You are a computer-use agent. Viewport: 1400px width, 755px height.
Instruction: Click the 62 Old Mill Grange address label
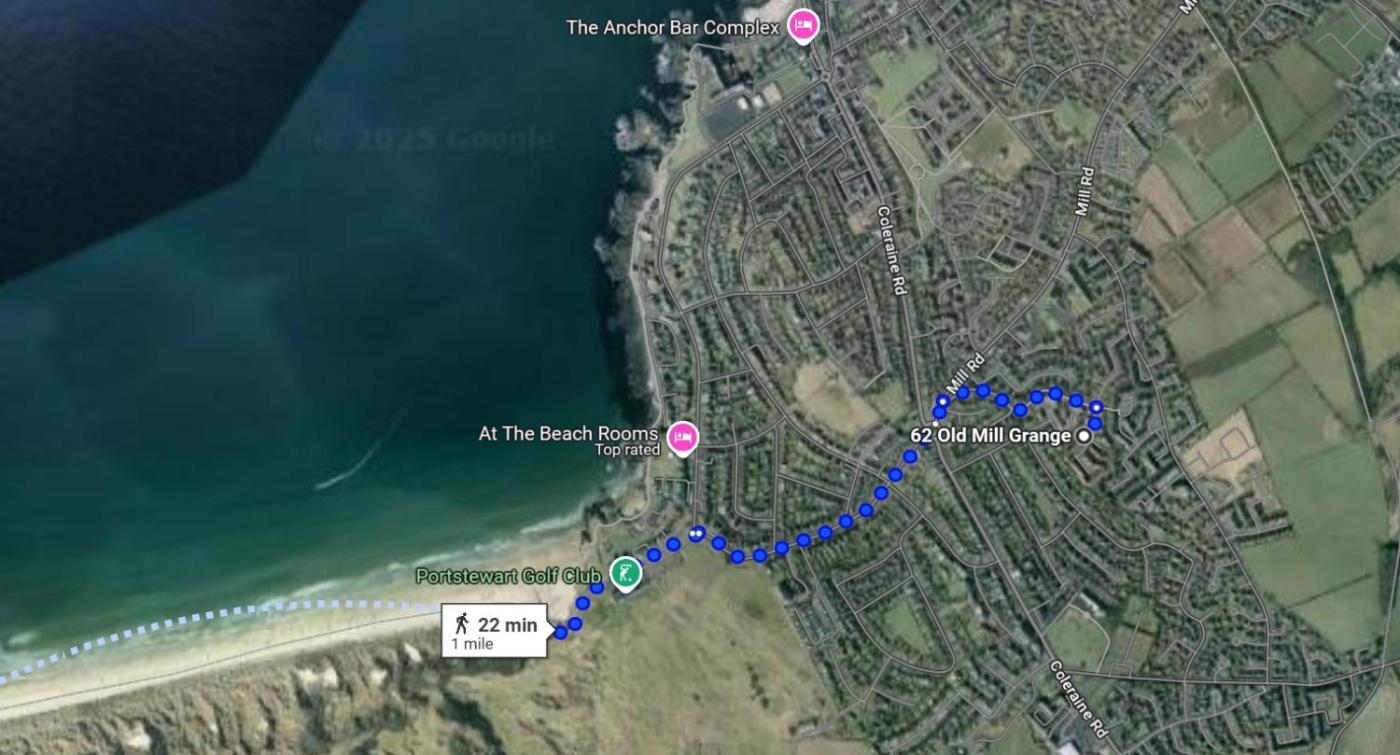pyautogui.click(x=990, y=436)
